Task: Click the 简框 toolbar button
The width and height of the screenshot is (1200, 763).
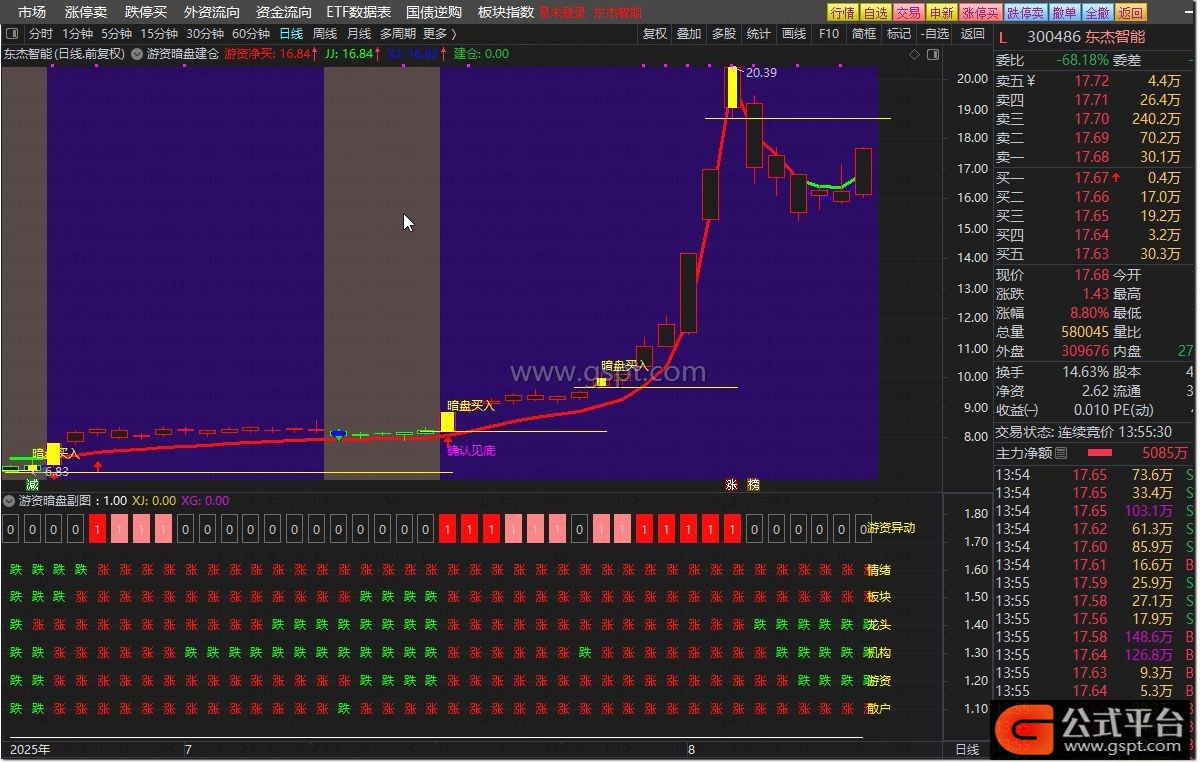Action: pos(864,33)
